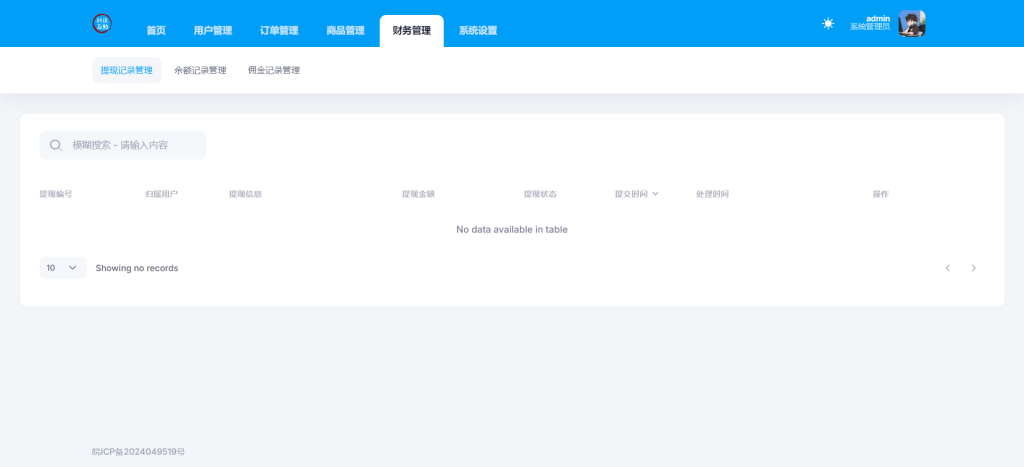Image resolution: width=1024 pixels, height=467 pixels.
Task: Open 订单管理 in the top navigation
Action: click(x=279, y=31)
